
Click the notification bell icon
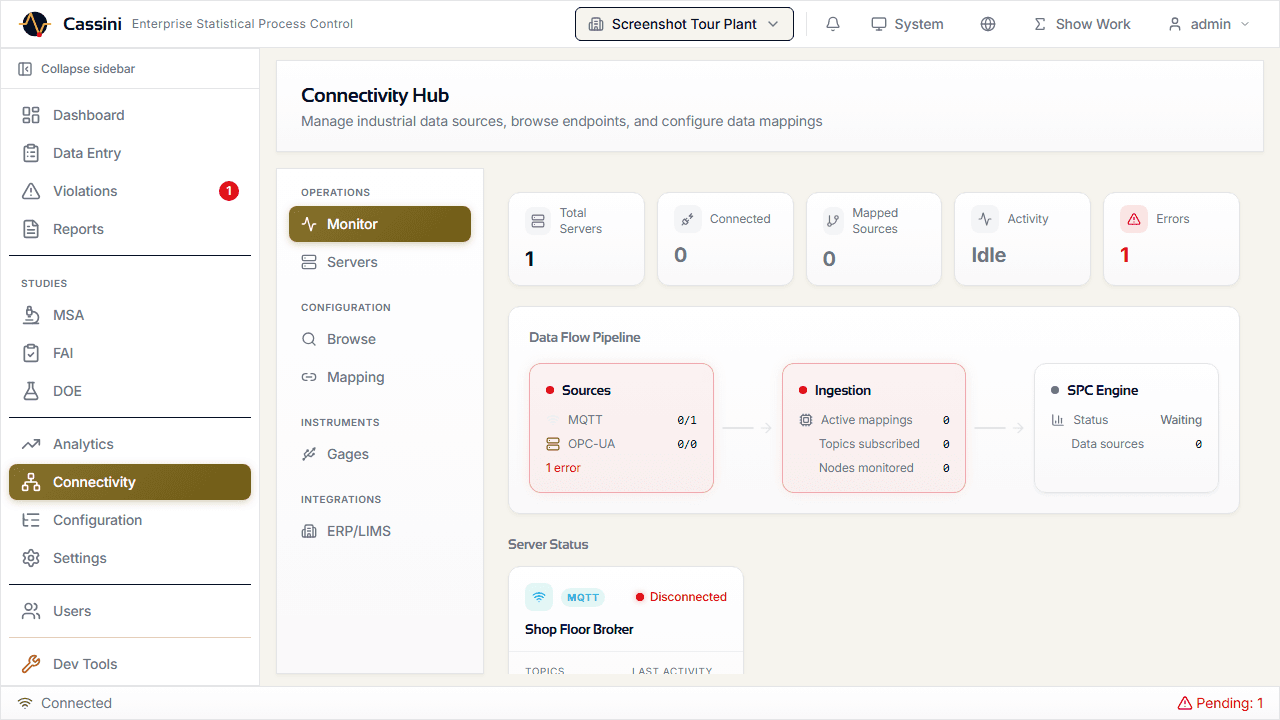click(x=832, y=23)
